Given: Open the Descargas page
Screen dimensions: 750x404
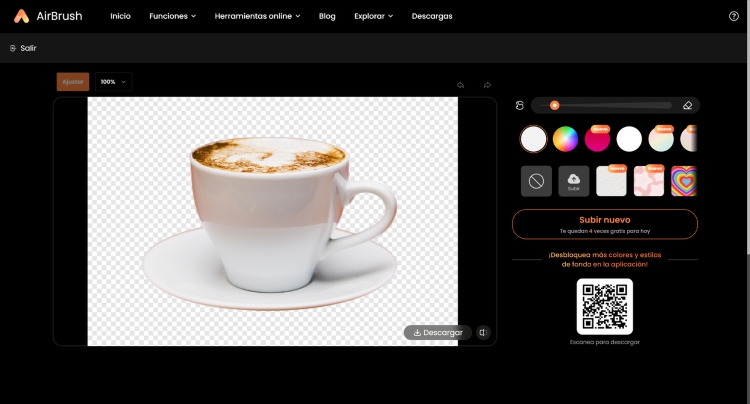Looking at the screenshot, I should tap(432, 16).
